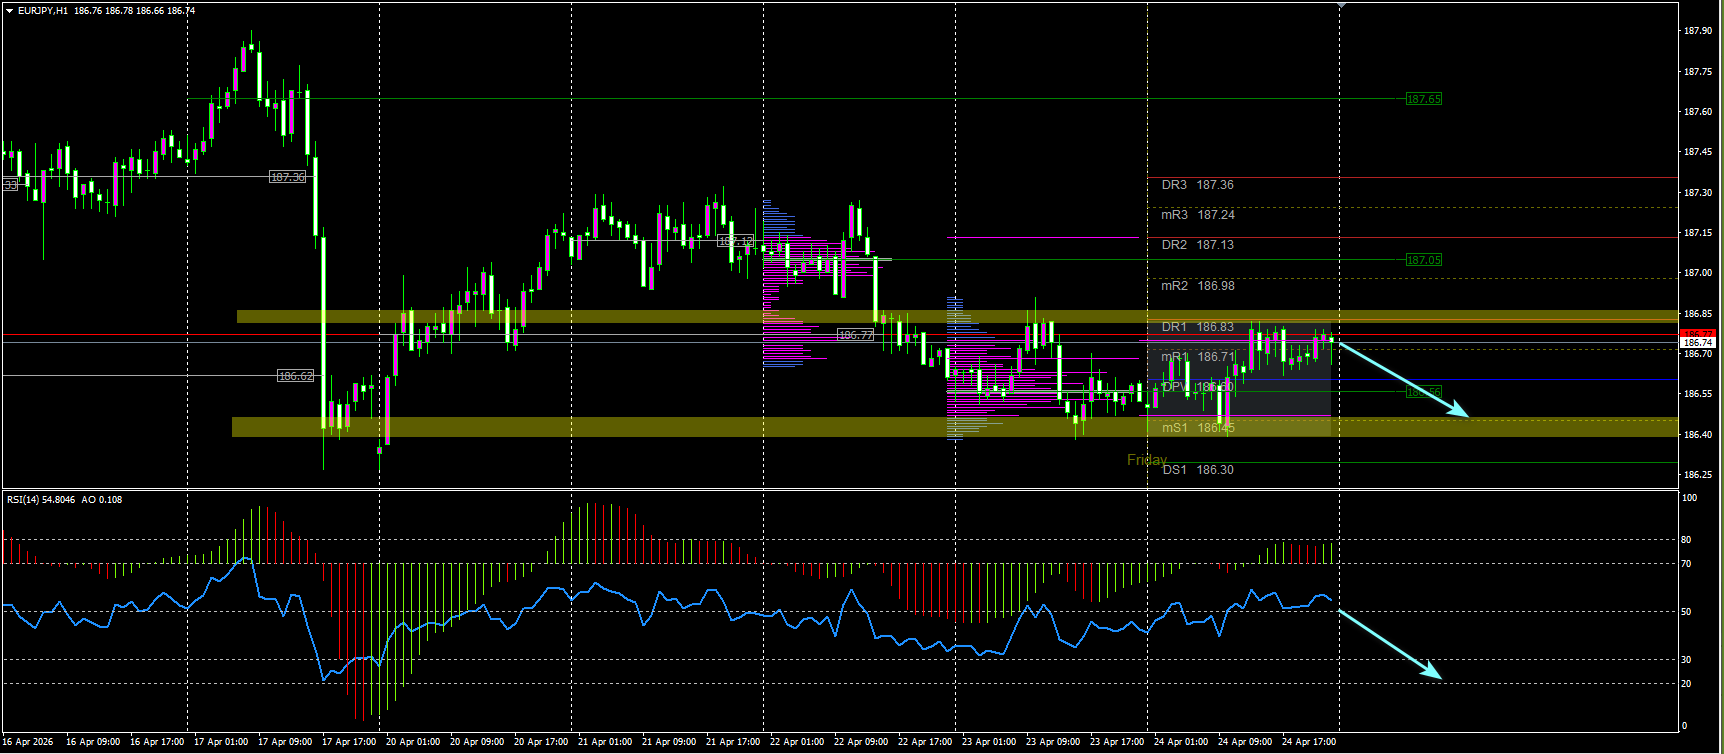The width and height of the screenshot is (1724, 754).
Task: Click the current price 186.74 scale tag
Action: click(x=1698, y=343)
